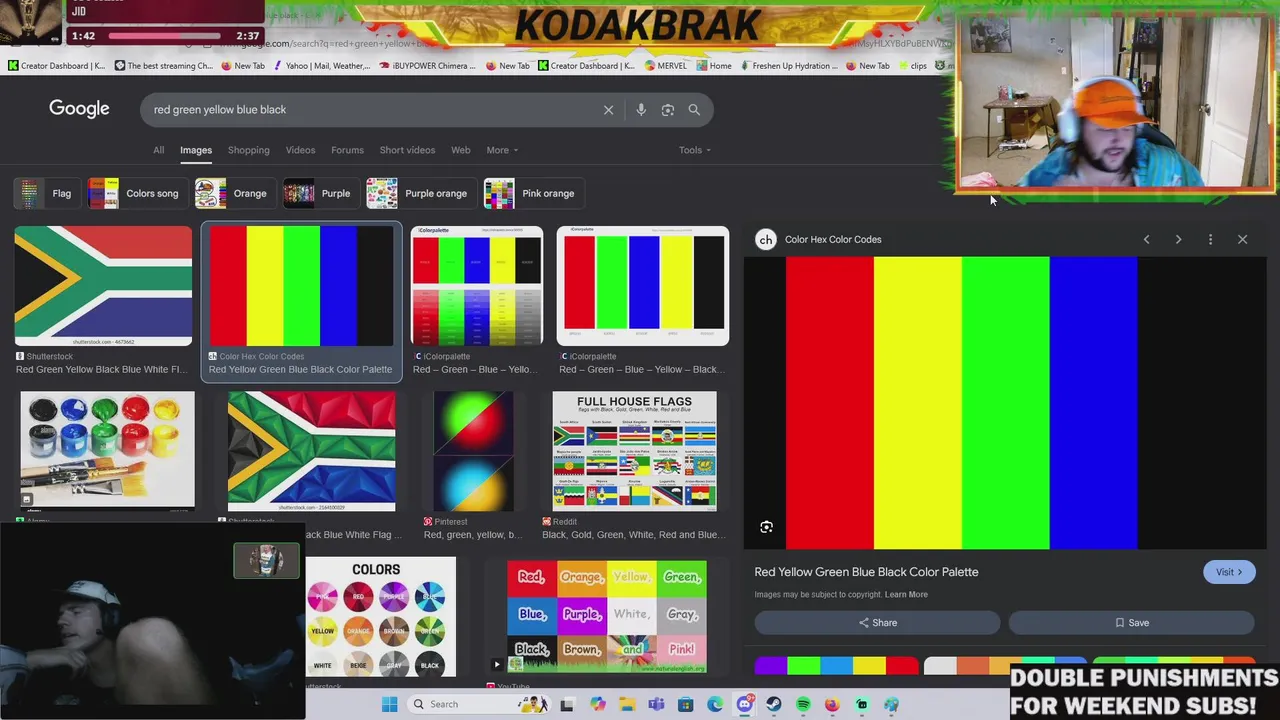Go to previous image in preview panel
Image resolution: width=1280 pixels, height=720 pixels.
1147,239
